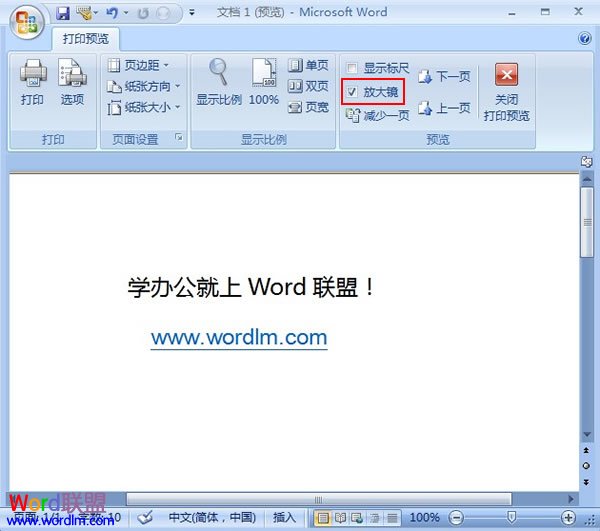Switch to Draft view icon
This screenshot has width=600, height=531.
click(392, 518)
